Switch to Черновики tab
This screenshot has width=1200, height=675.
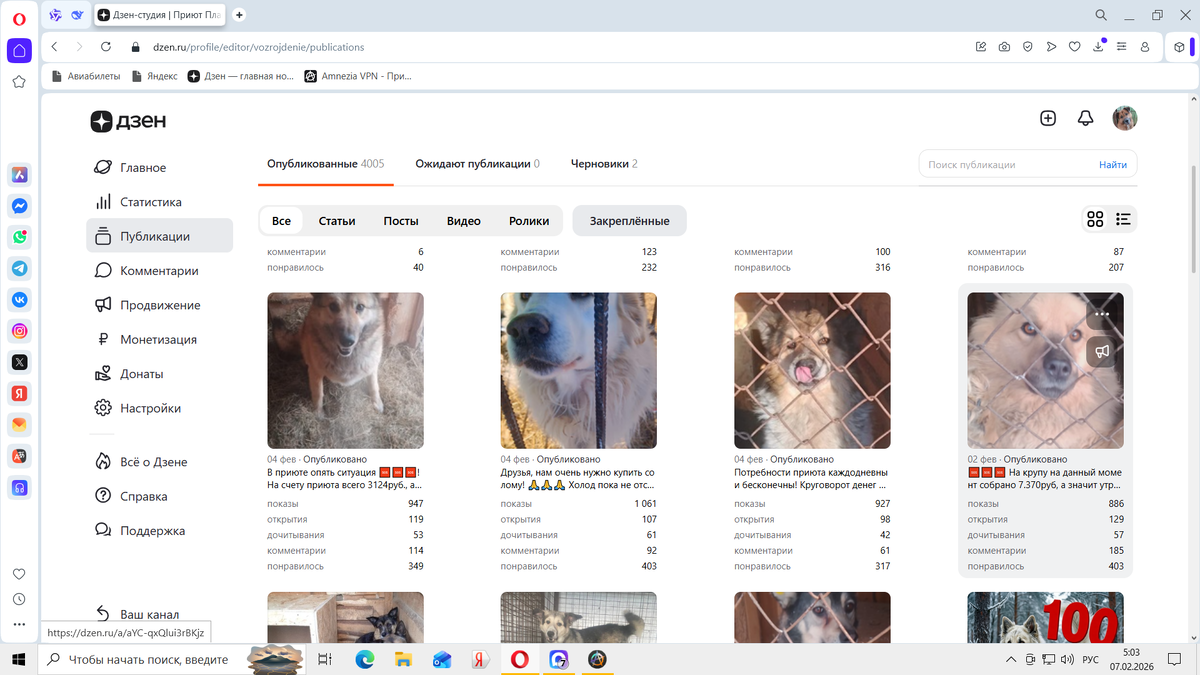coord(604,164)
